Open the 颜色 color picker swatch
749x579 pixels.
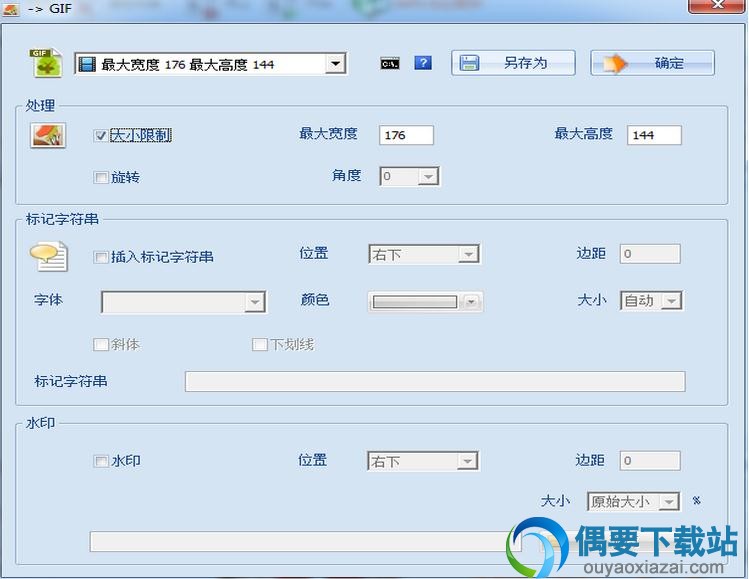coord(425,301)
